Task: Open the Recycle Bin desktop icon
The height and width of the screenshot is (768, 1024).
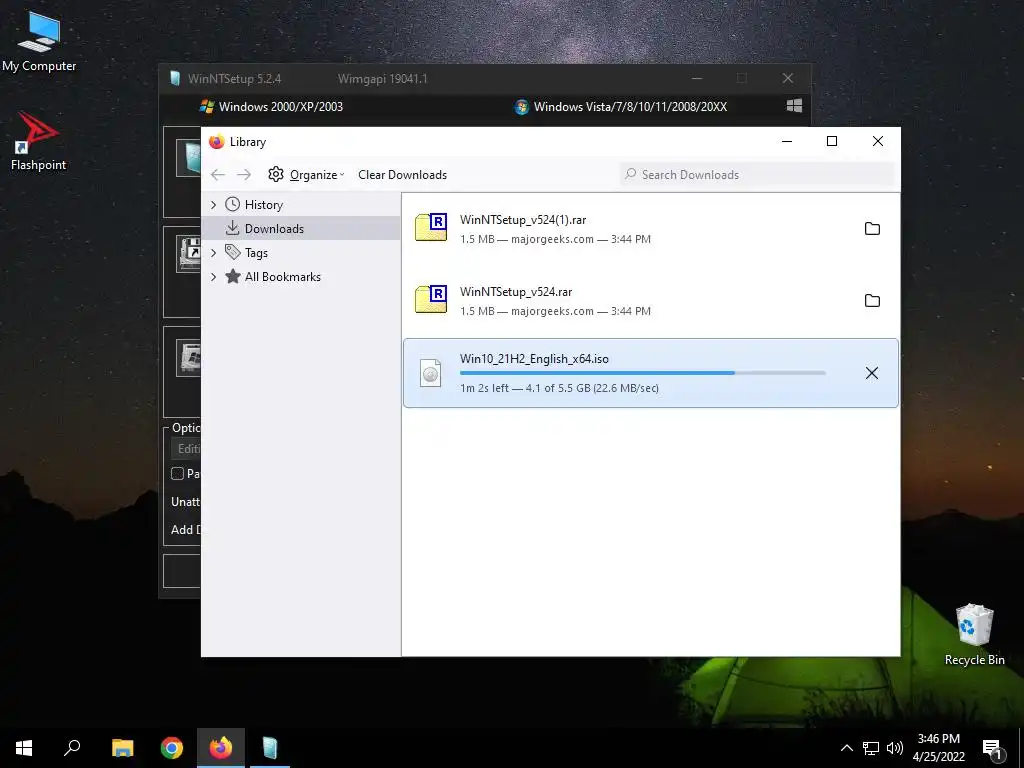Action: pyautogui.click(x=974, y=635)
